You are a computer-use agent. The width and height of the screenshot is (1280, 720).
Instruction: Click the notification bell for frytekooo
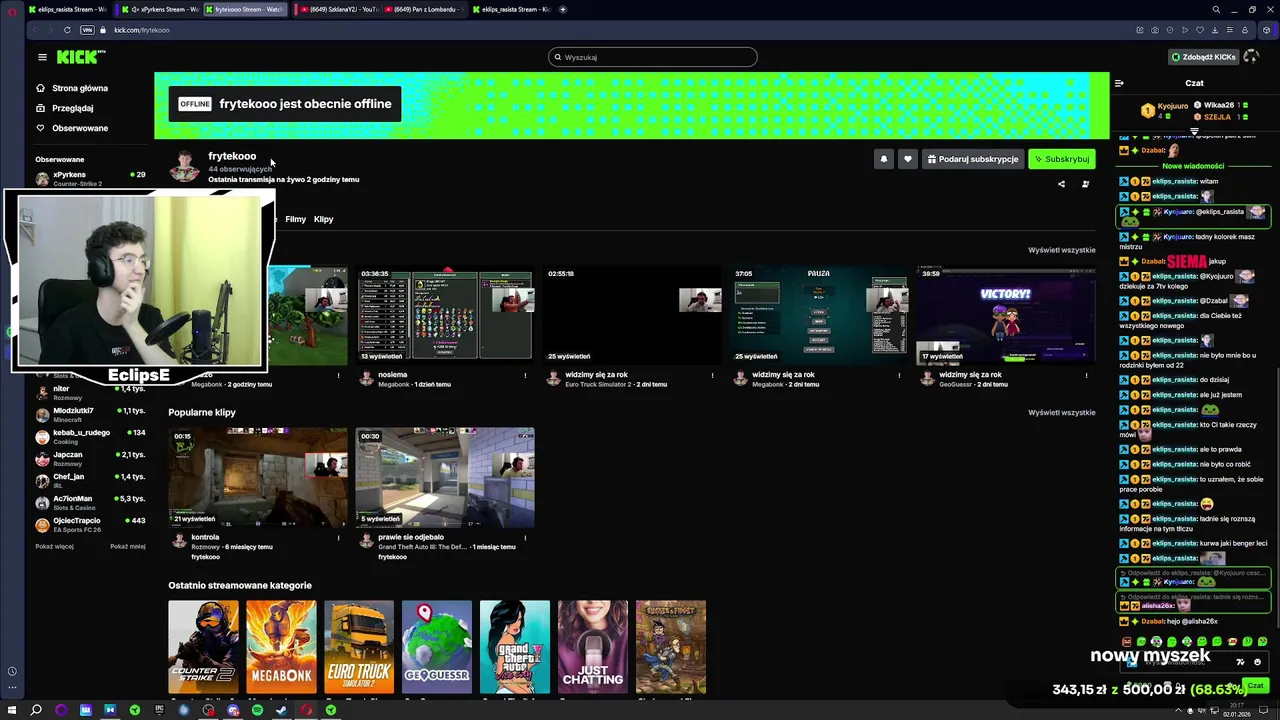(883, 159)
